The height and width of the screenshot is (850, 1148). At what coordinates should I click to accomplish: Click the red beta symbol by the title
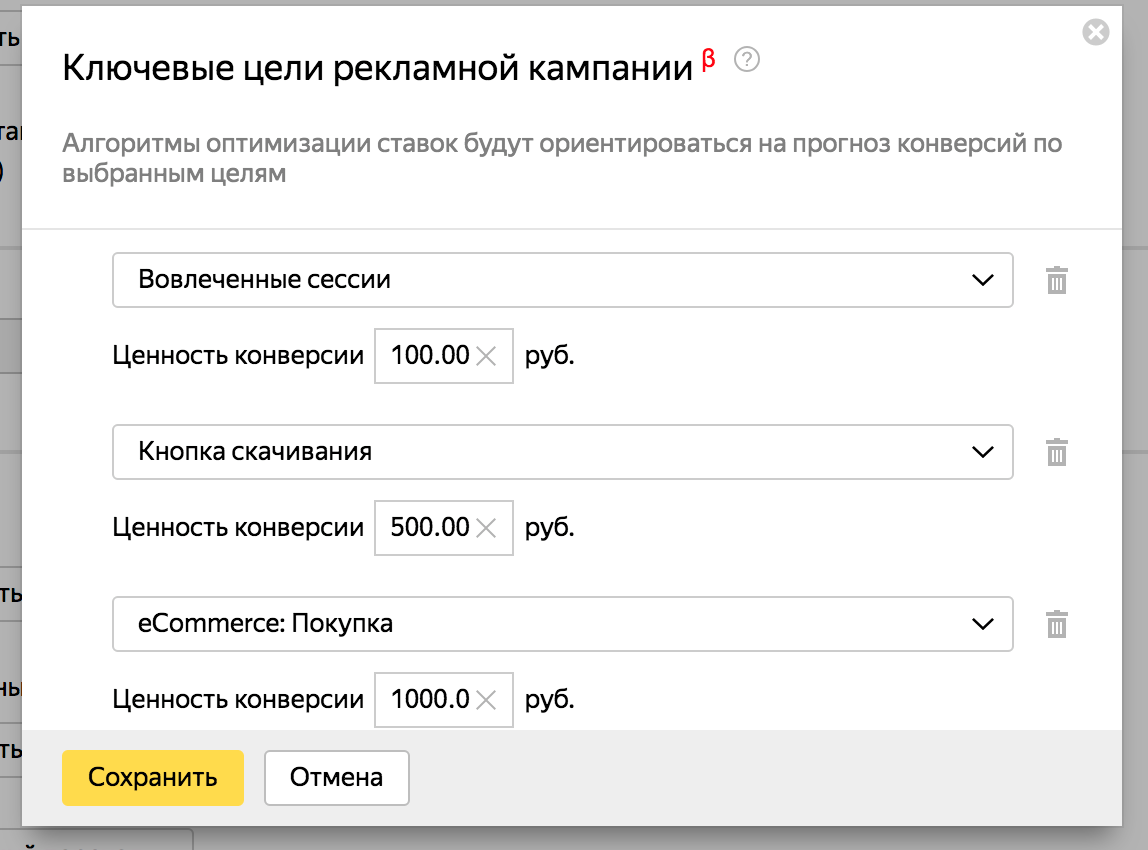(709, 60)
